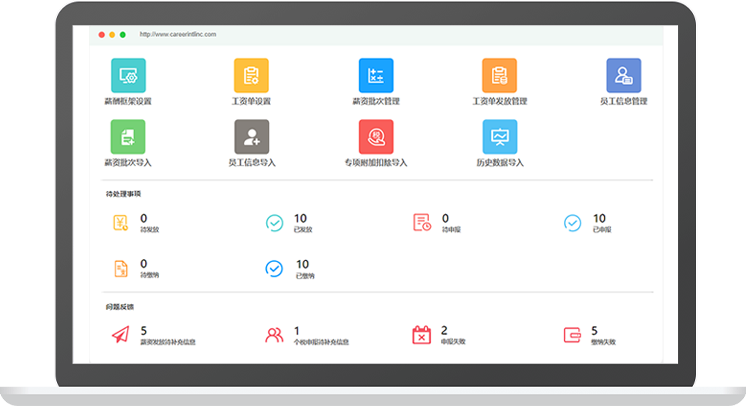This screenshot has height=406, width=746.
Task: Open 员工信息管理 employee info icon
Action: click(x=623, y=76)
